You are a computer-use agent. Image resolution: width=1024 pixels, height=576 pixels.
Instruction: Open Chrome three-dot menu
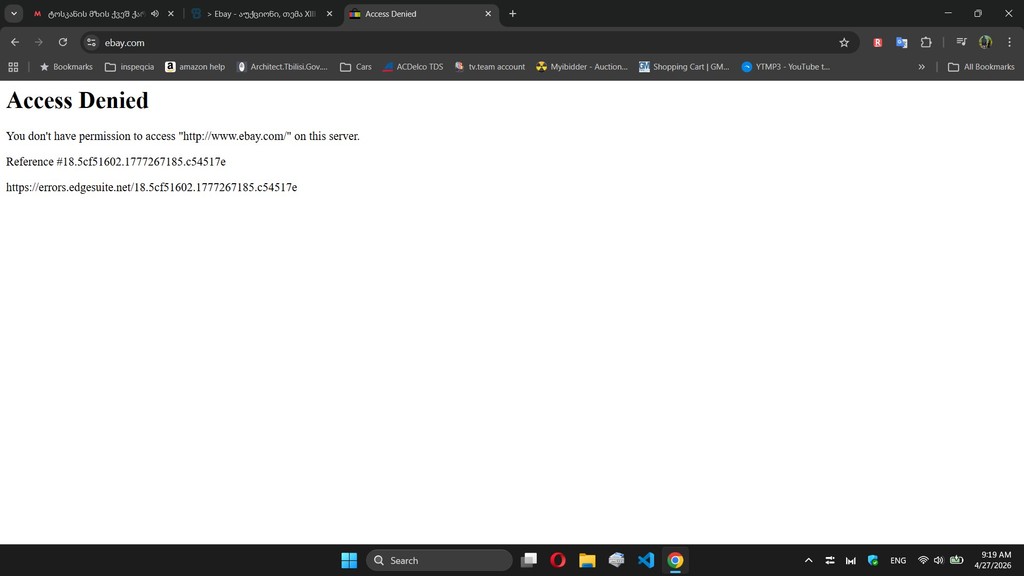pyautogui.click(x=1010, y=42)
